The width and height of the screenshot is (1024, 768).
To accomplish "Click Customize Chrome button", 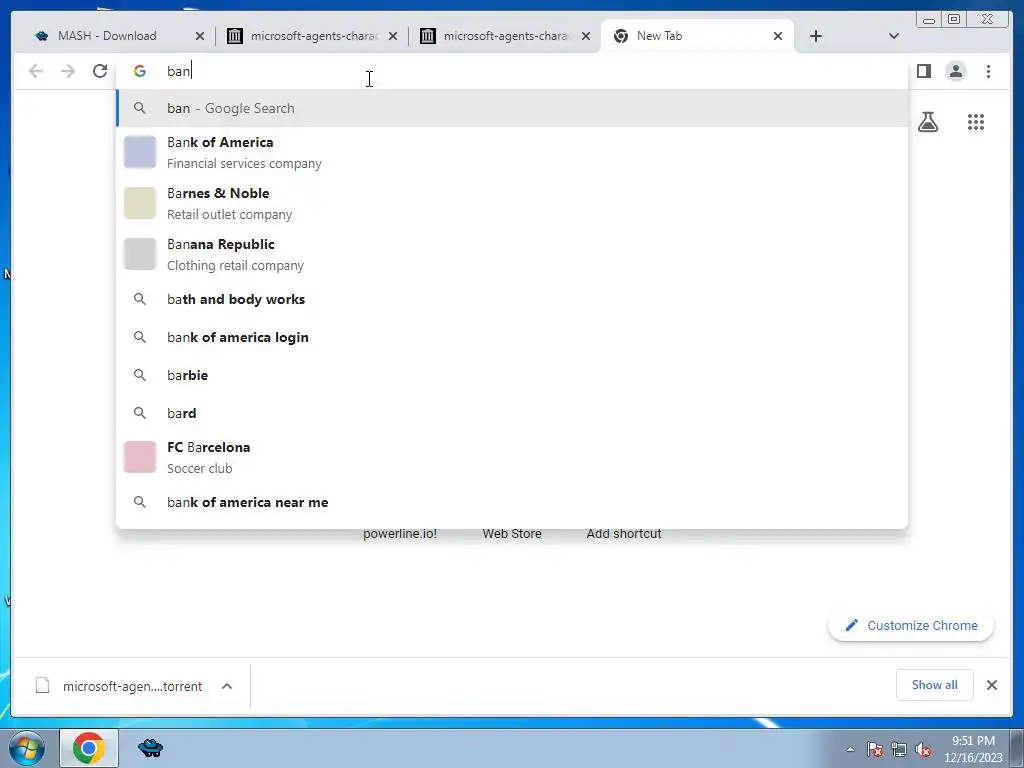I will [x=911, y=626].
